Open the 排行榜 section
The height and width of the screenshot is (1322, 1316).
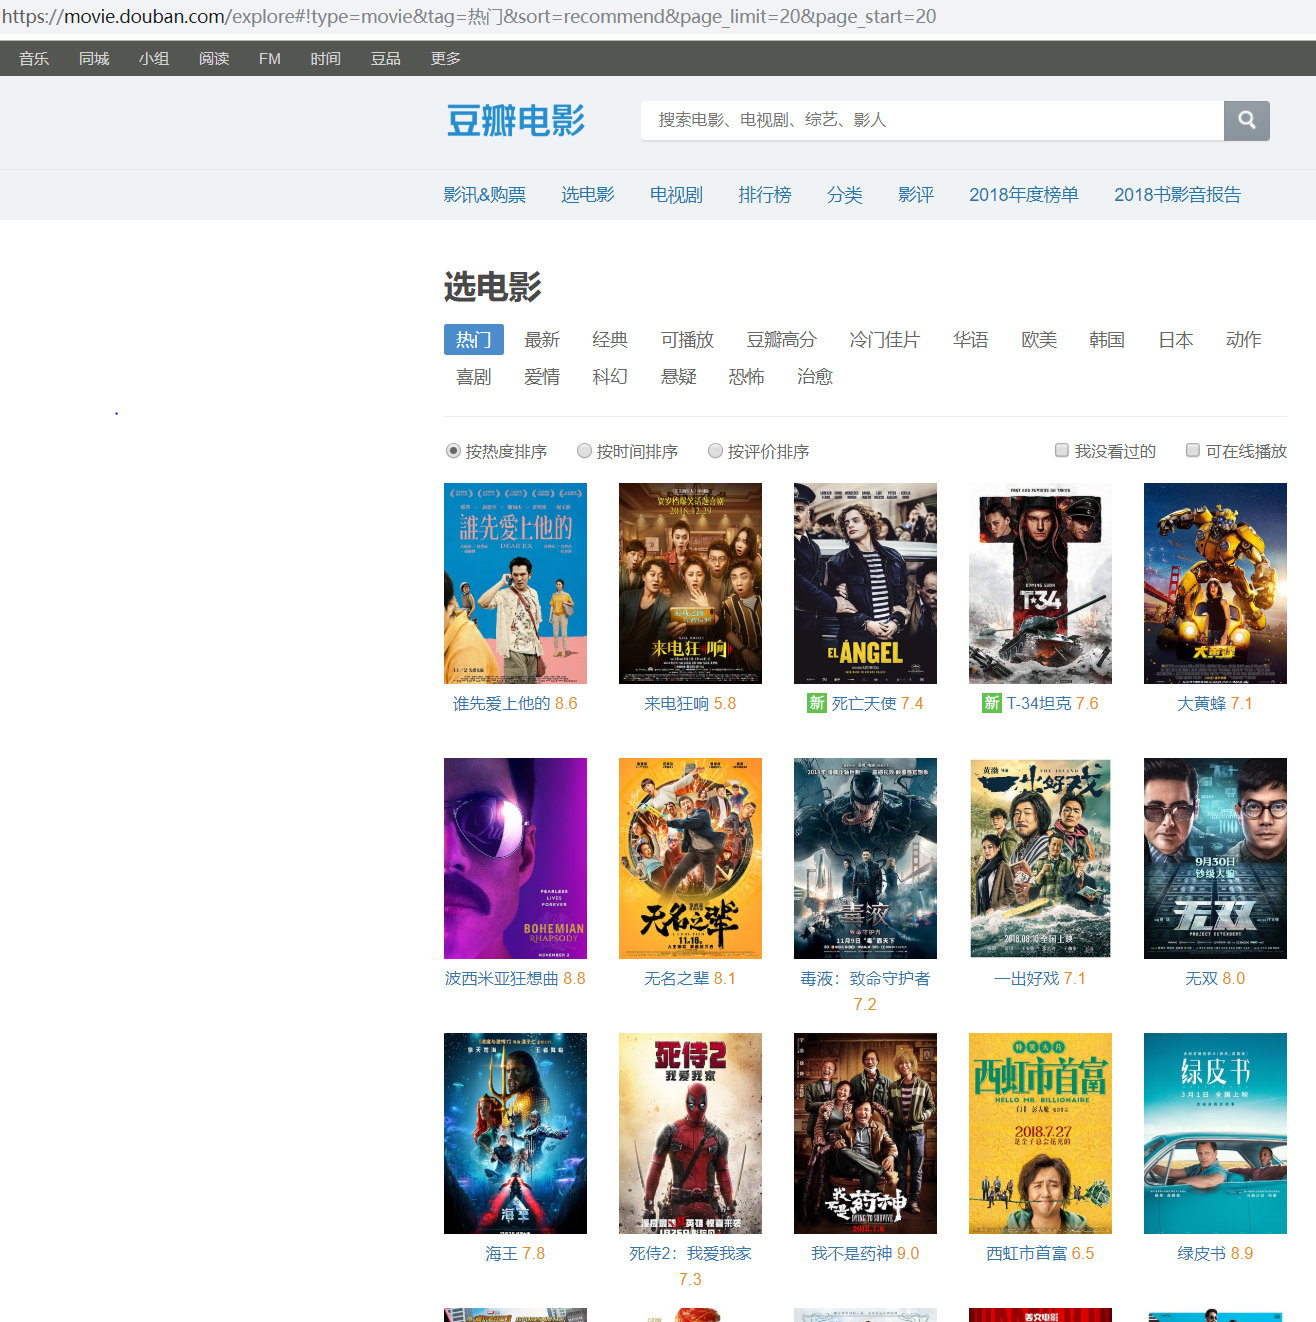[x=764, y=195]
